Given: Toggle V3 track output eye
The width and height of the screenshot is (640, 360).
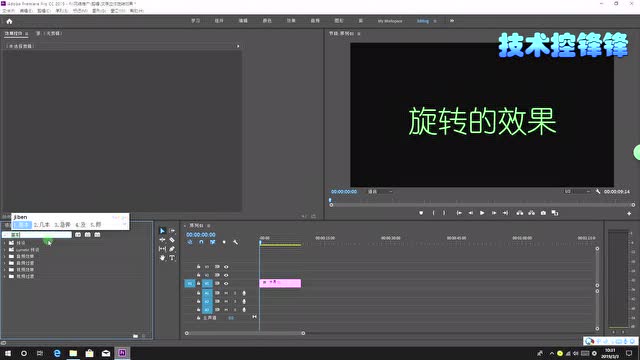Looking at the screenshot, I should pos(226,267).
